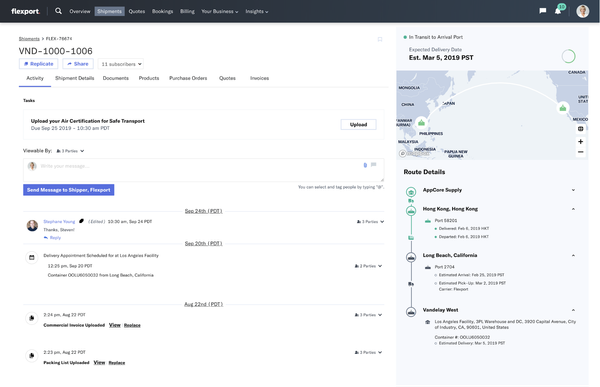The image size is (600, 387).
Task: Click the Shipments breadcrumb link
Action: pyautogui.click(x=29, y=39)
